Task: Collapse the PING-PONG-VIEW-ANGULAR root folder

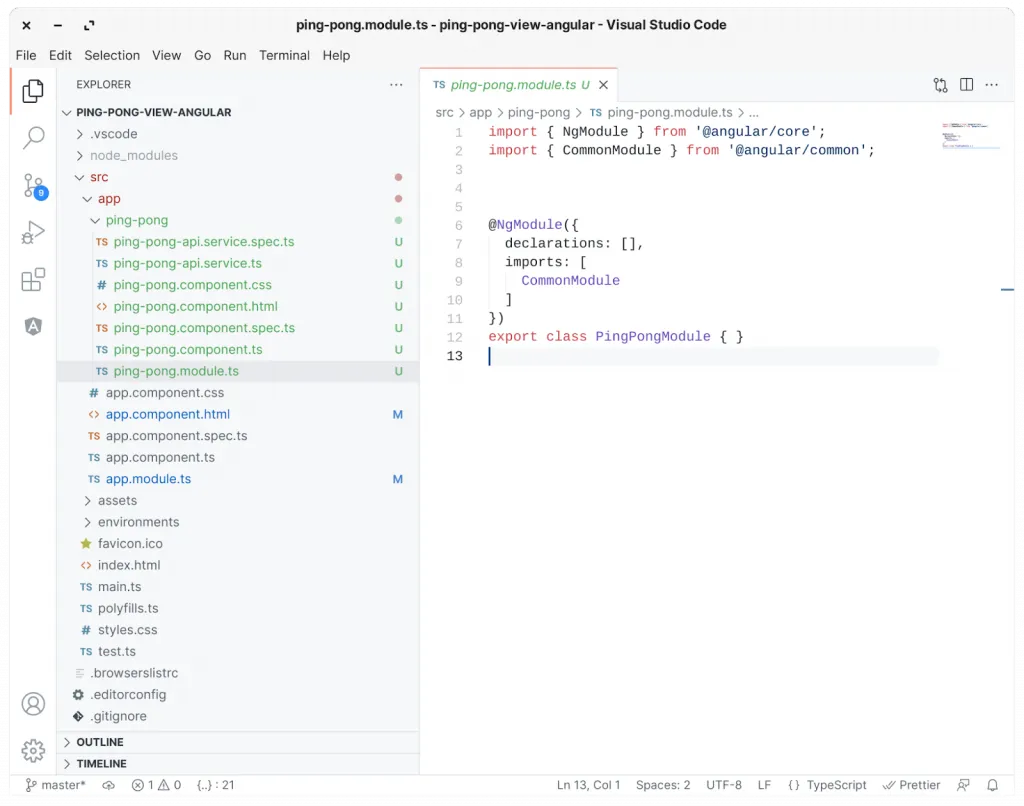Action: point(238,112)
